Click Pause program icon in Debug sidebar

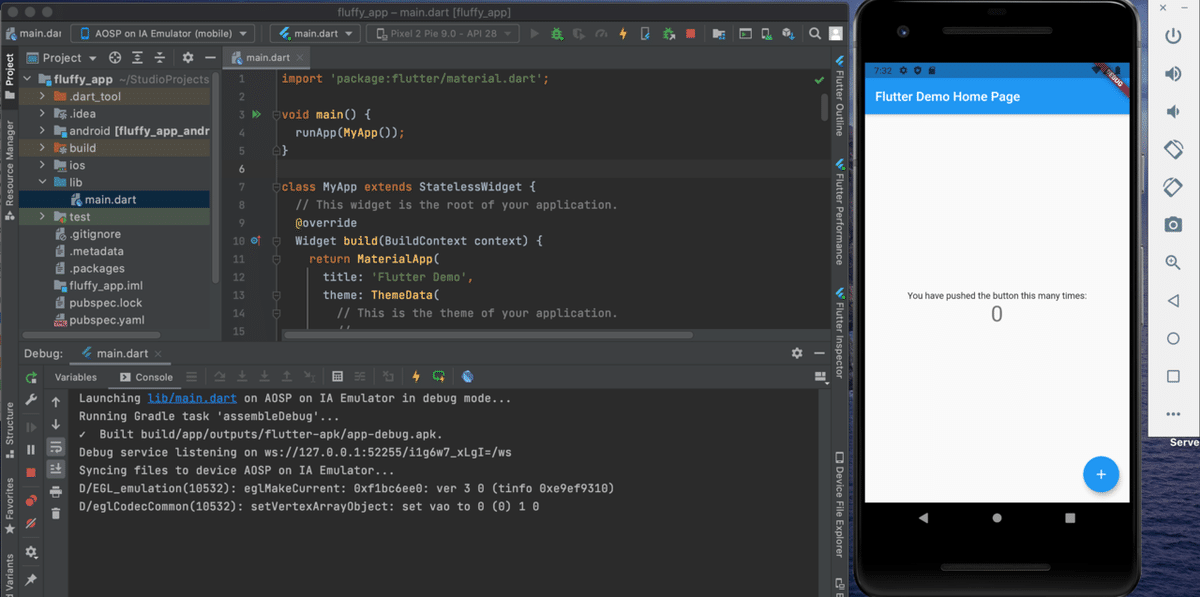(x=31, y=450)
